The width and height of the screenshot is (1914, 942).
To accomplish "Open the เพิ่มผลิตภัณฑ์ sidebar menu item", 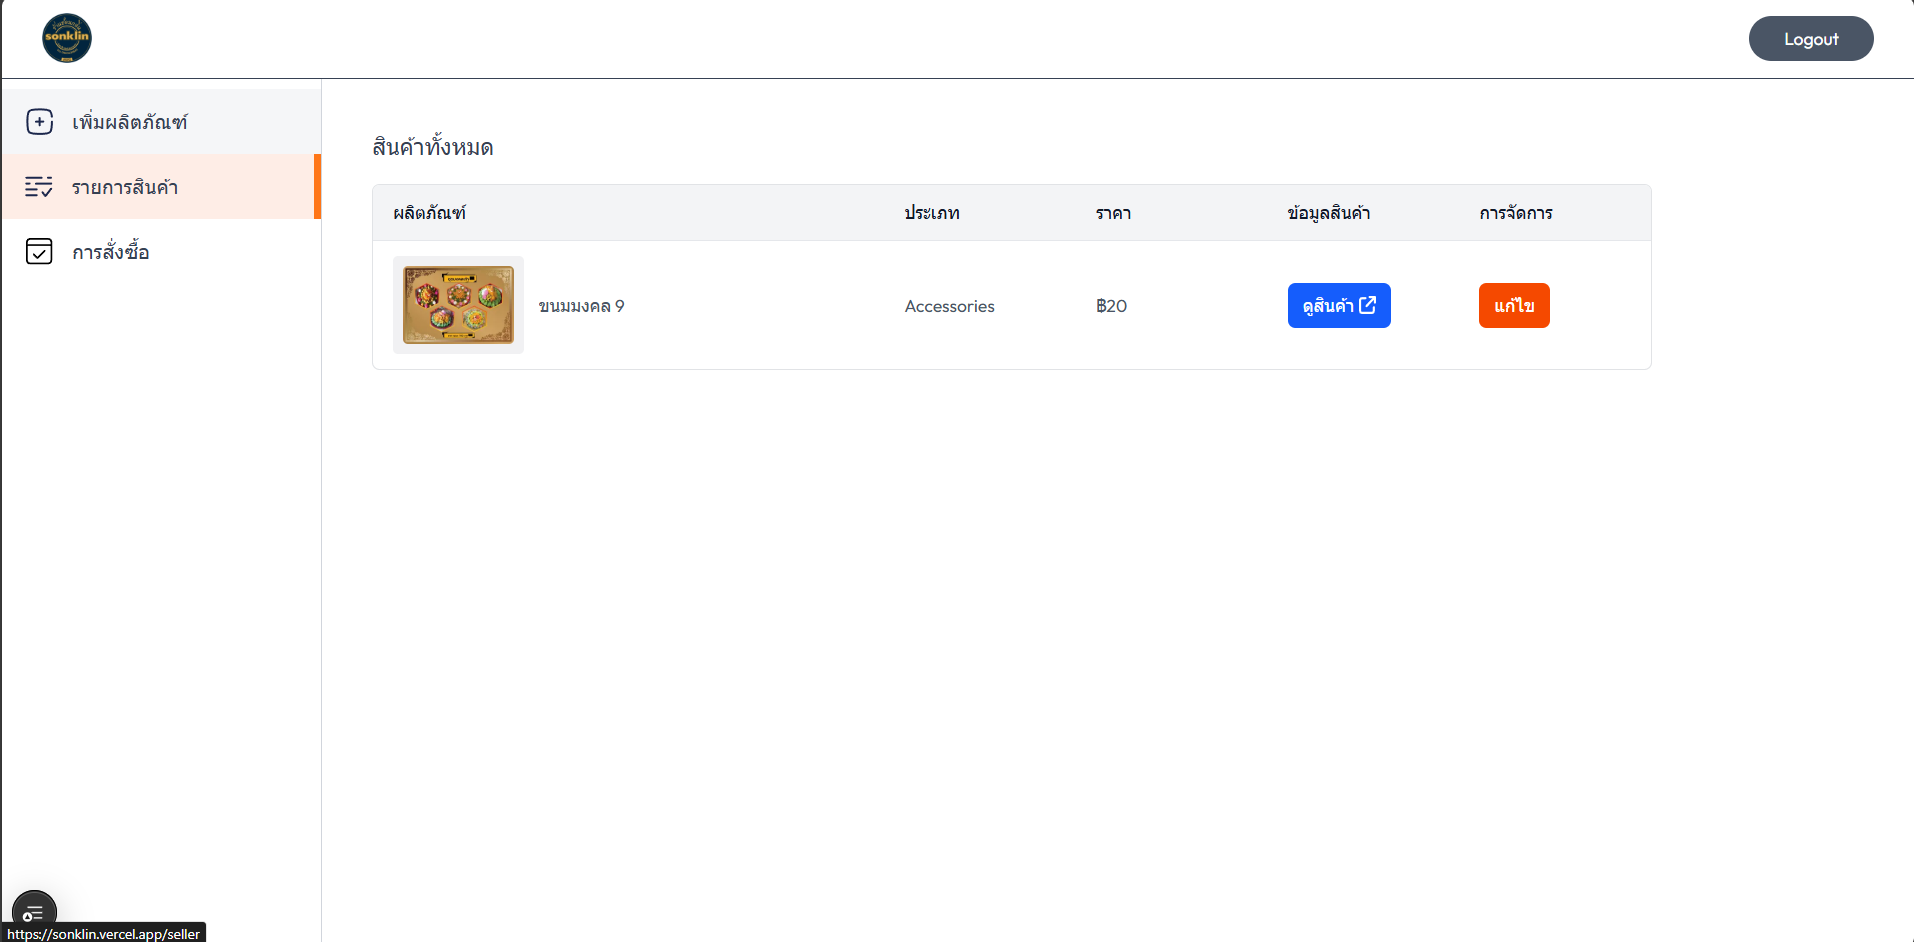I will click(x=130, y=122).
